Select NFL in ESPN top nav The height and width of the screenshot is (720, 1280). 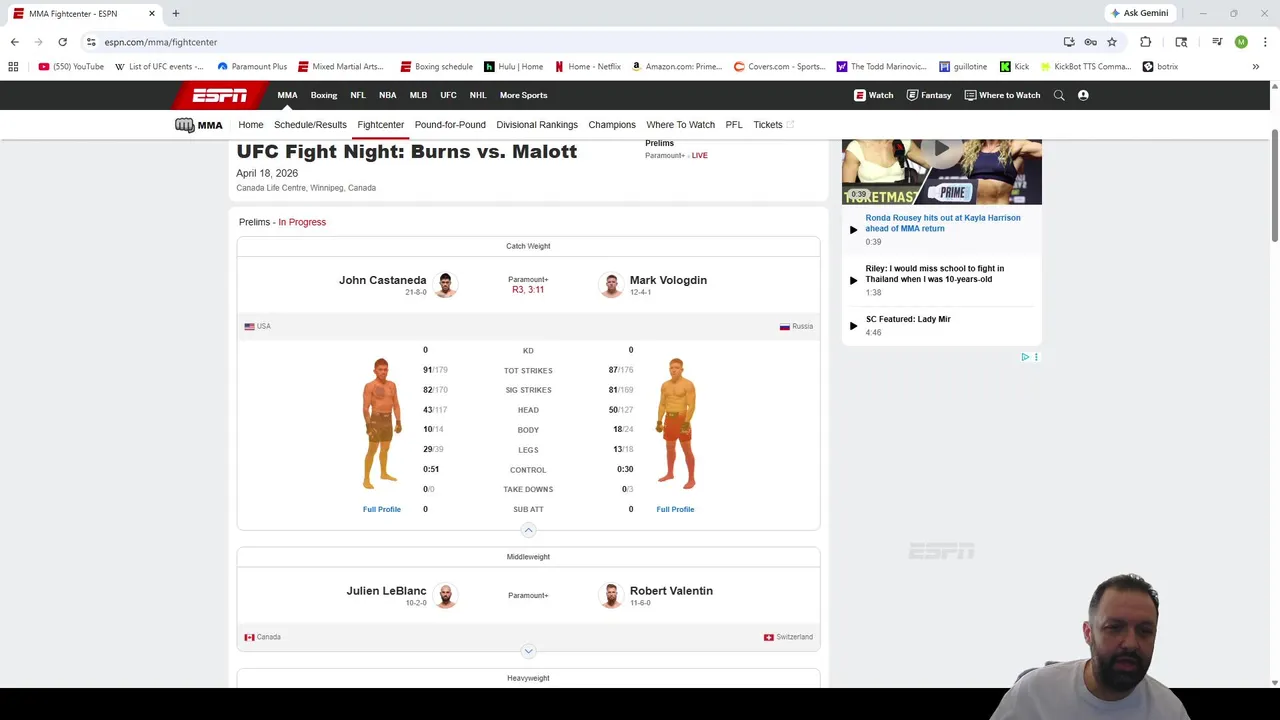pyautogui.click(x=358, y=95)
